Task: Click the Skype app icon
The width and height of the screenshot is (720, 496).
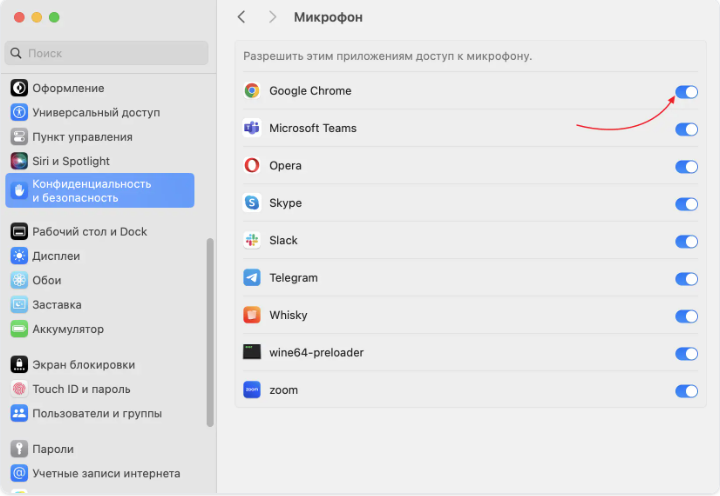Action: 252,203
